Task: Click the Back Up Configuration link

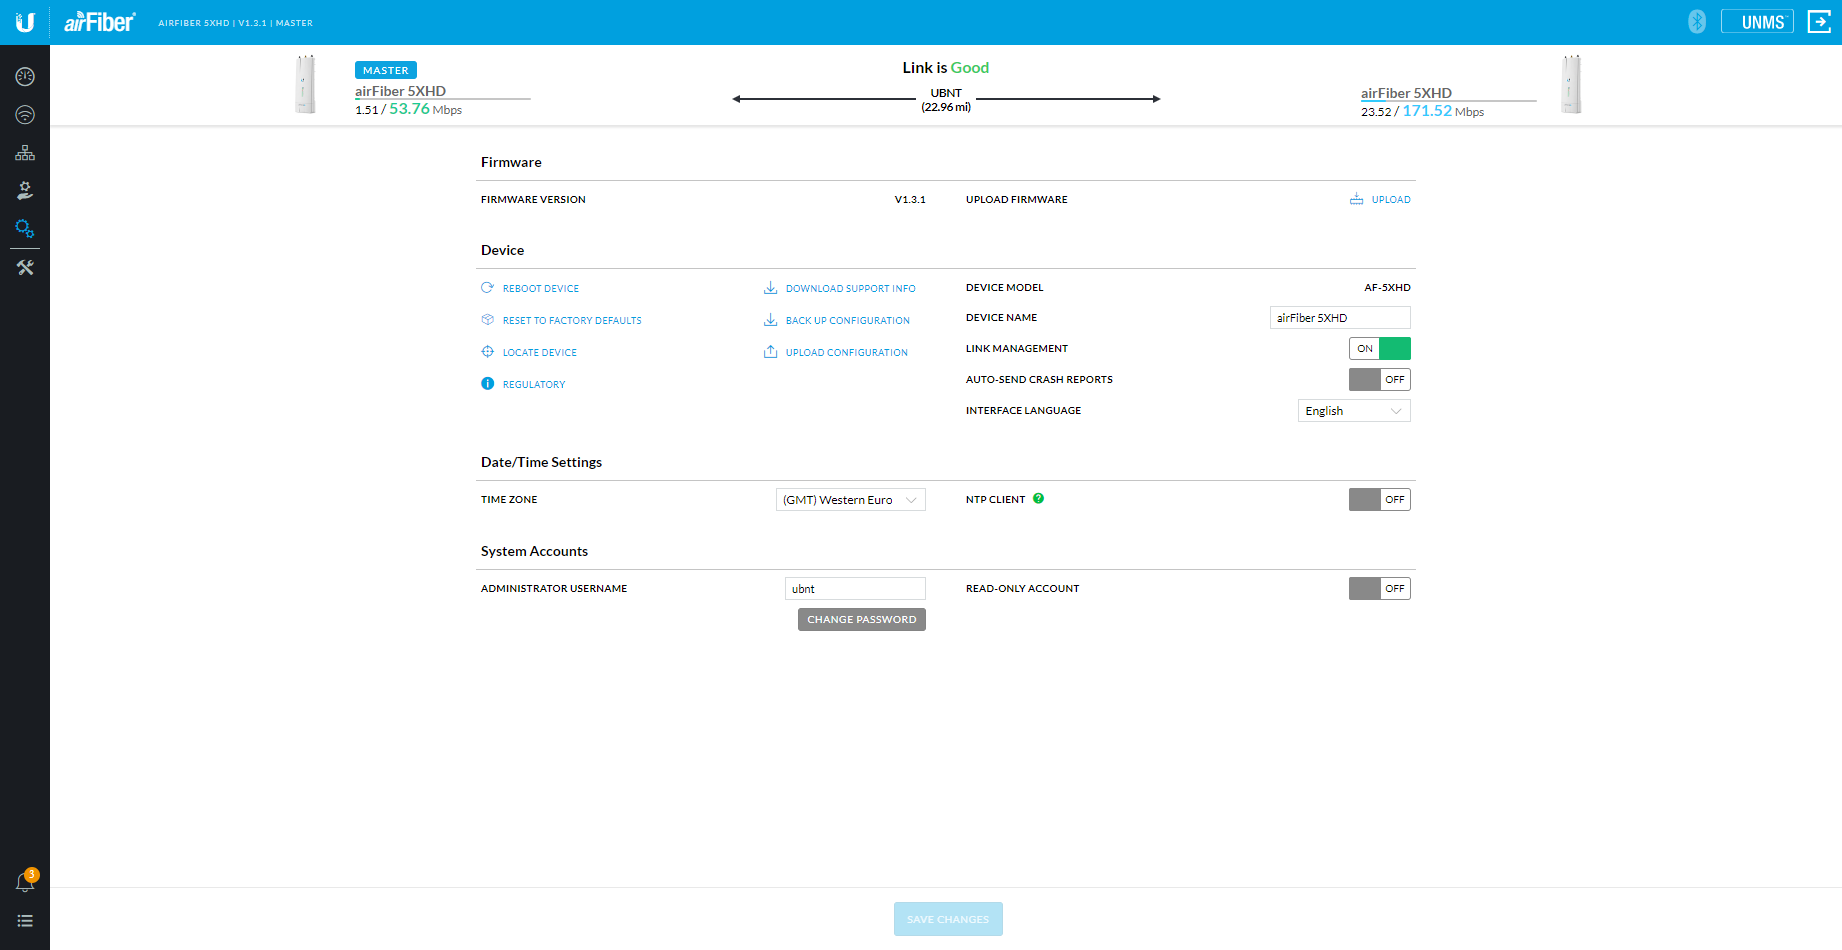Action: 847,320
